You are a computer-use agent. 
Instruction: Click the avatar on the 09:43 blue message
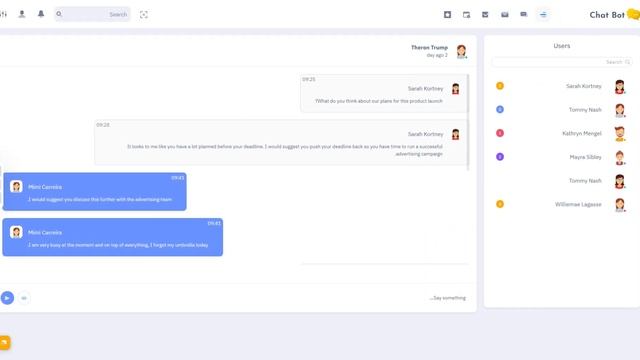point(16,187)
